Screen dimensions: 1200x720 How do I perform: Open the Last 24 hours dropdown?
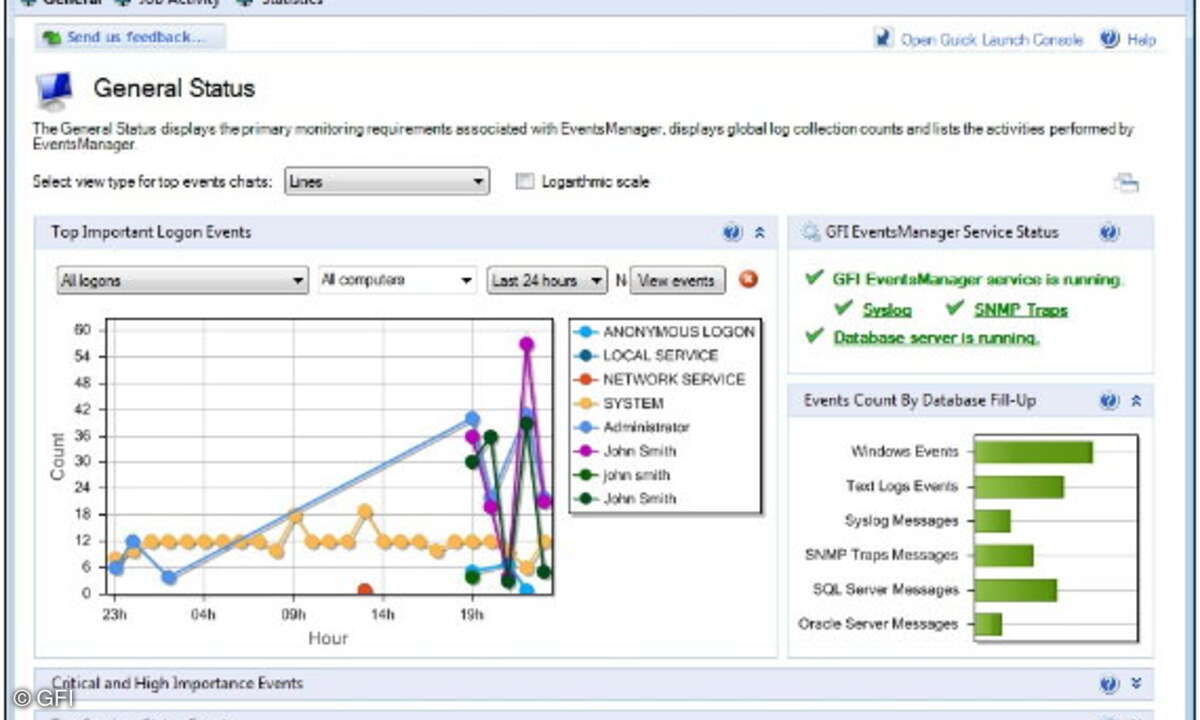[547, 281]
